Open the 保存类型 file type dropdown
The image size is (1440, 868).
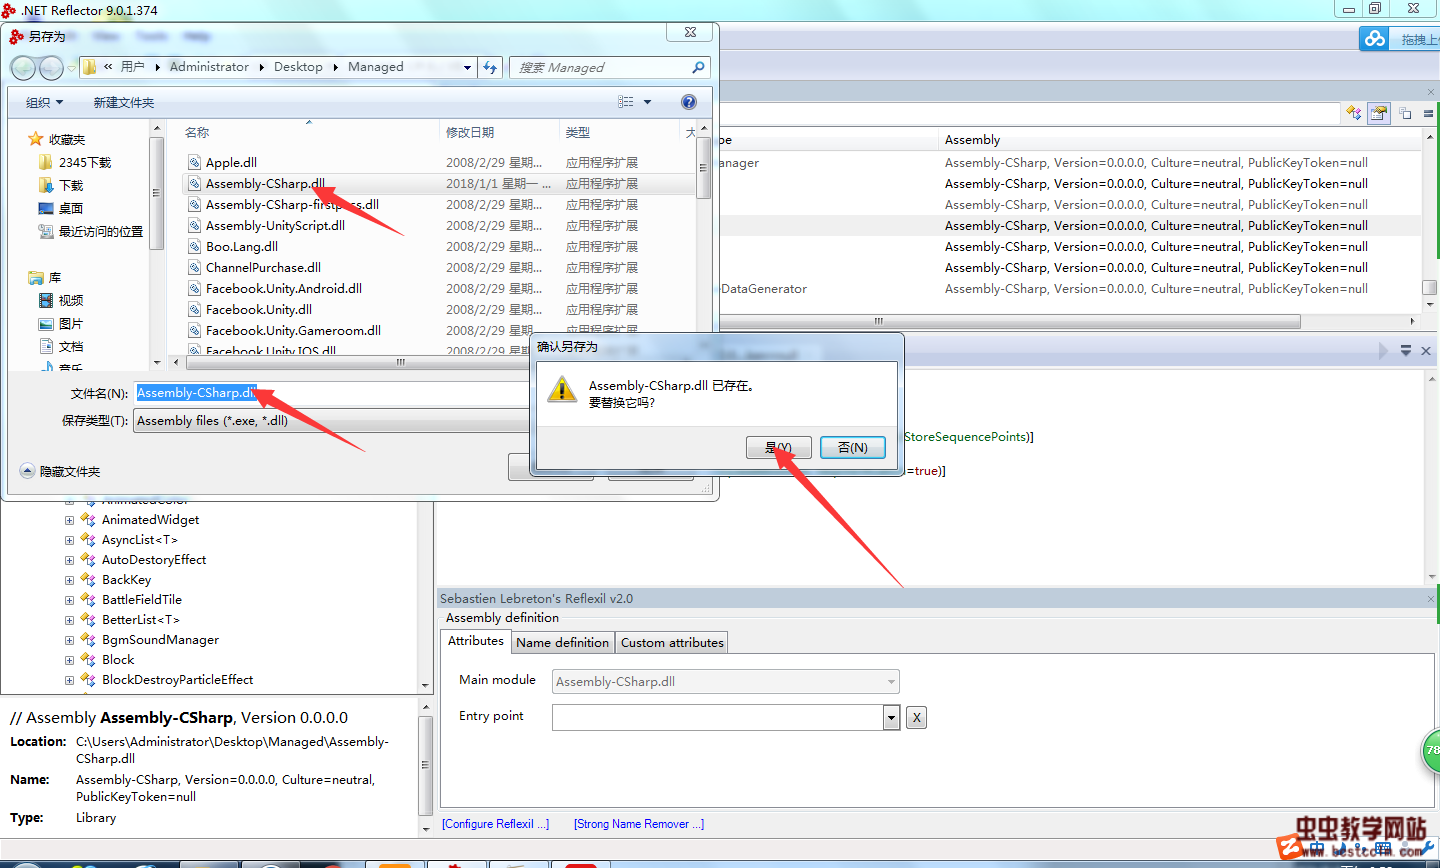(332, 420)
